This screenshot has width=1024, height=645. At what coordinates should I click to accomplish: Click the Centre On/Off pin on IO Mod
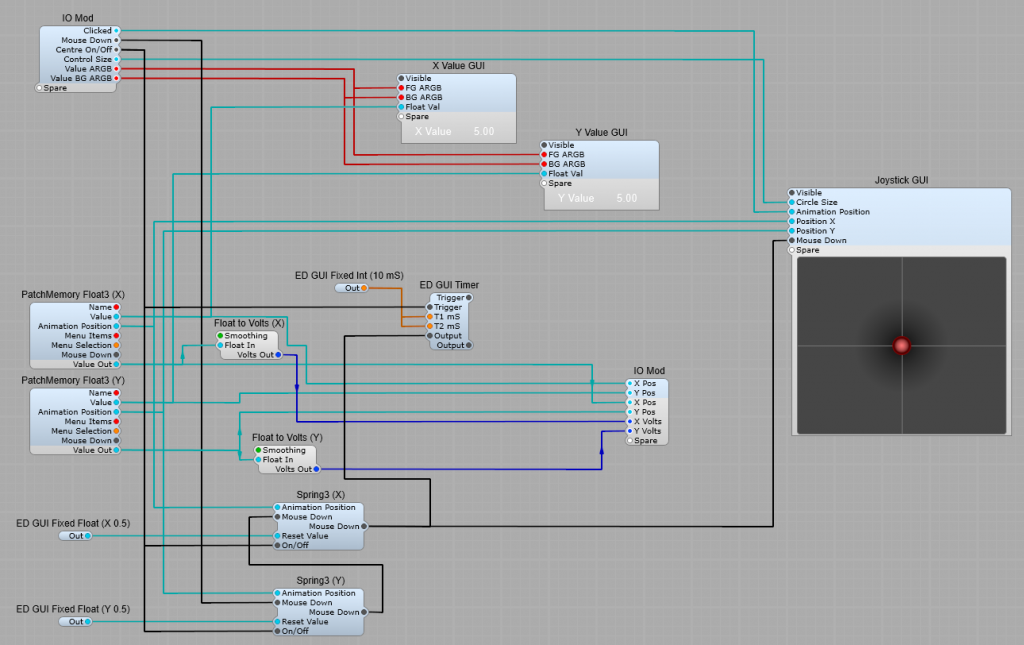pos(117,50)
